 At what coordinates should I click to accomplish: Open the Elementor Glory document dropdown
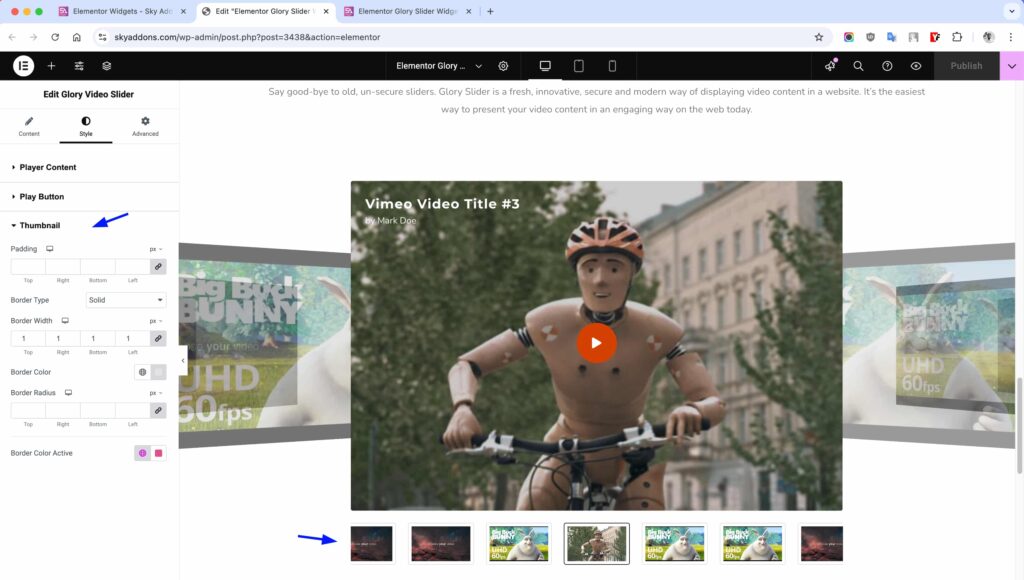point(439,66)
